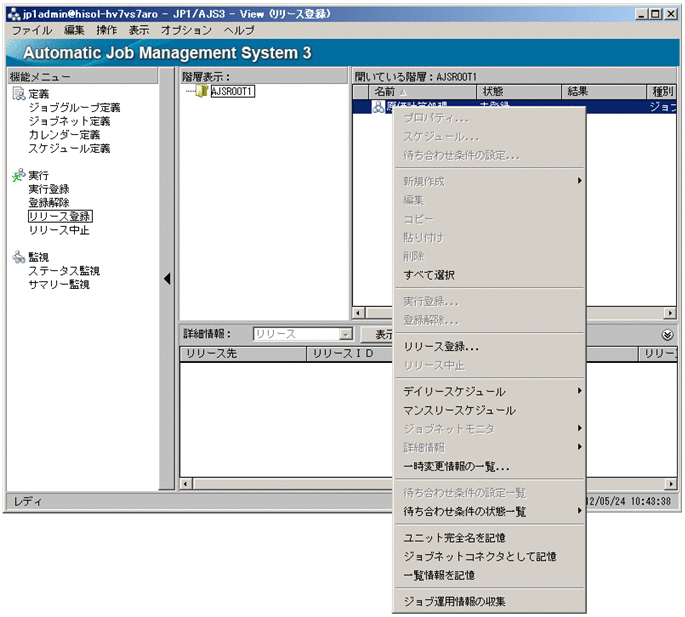Select リリース登録 in function menu
This screenshot has width=685, height=617.
pos(60,216)
